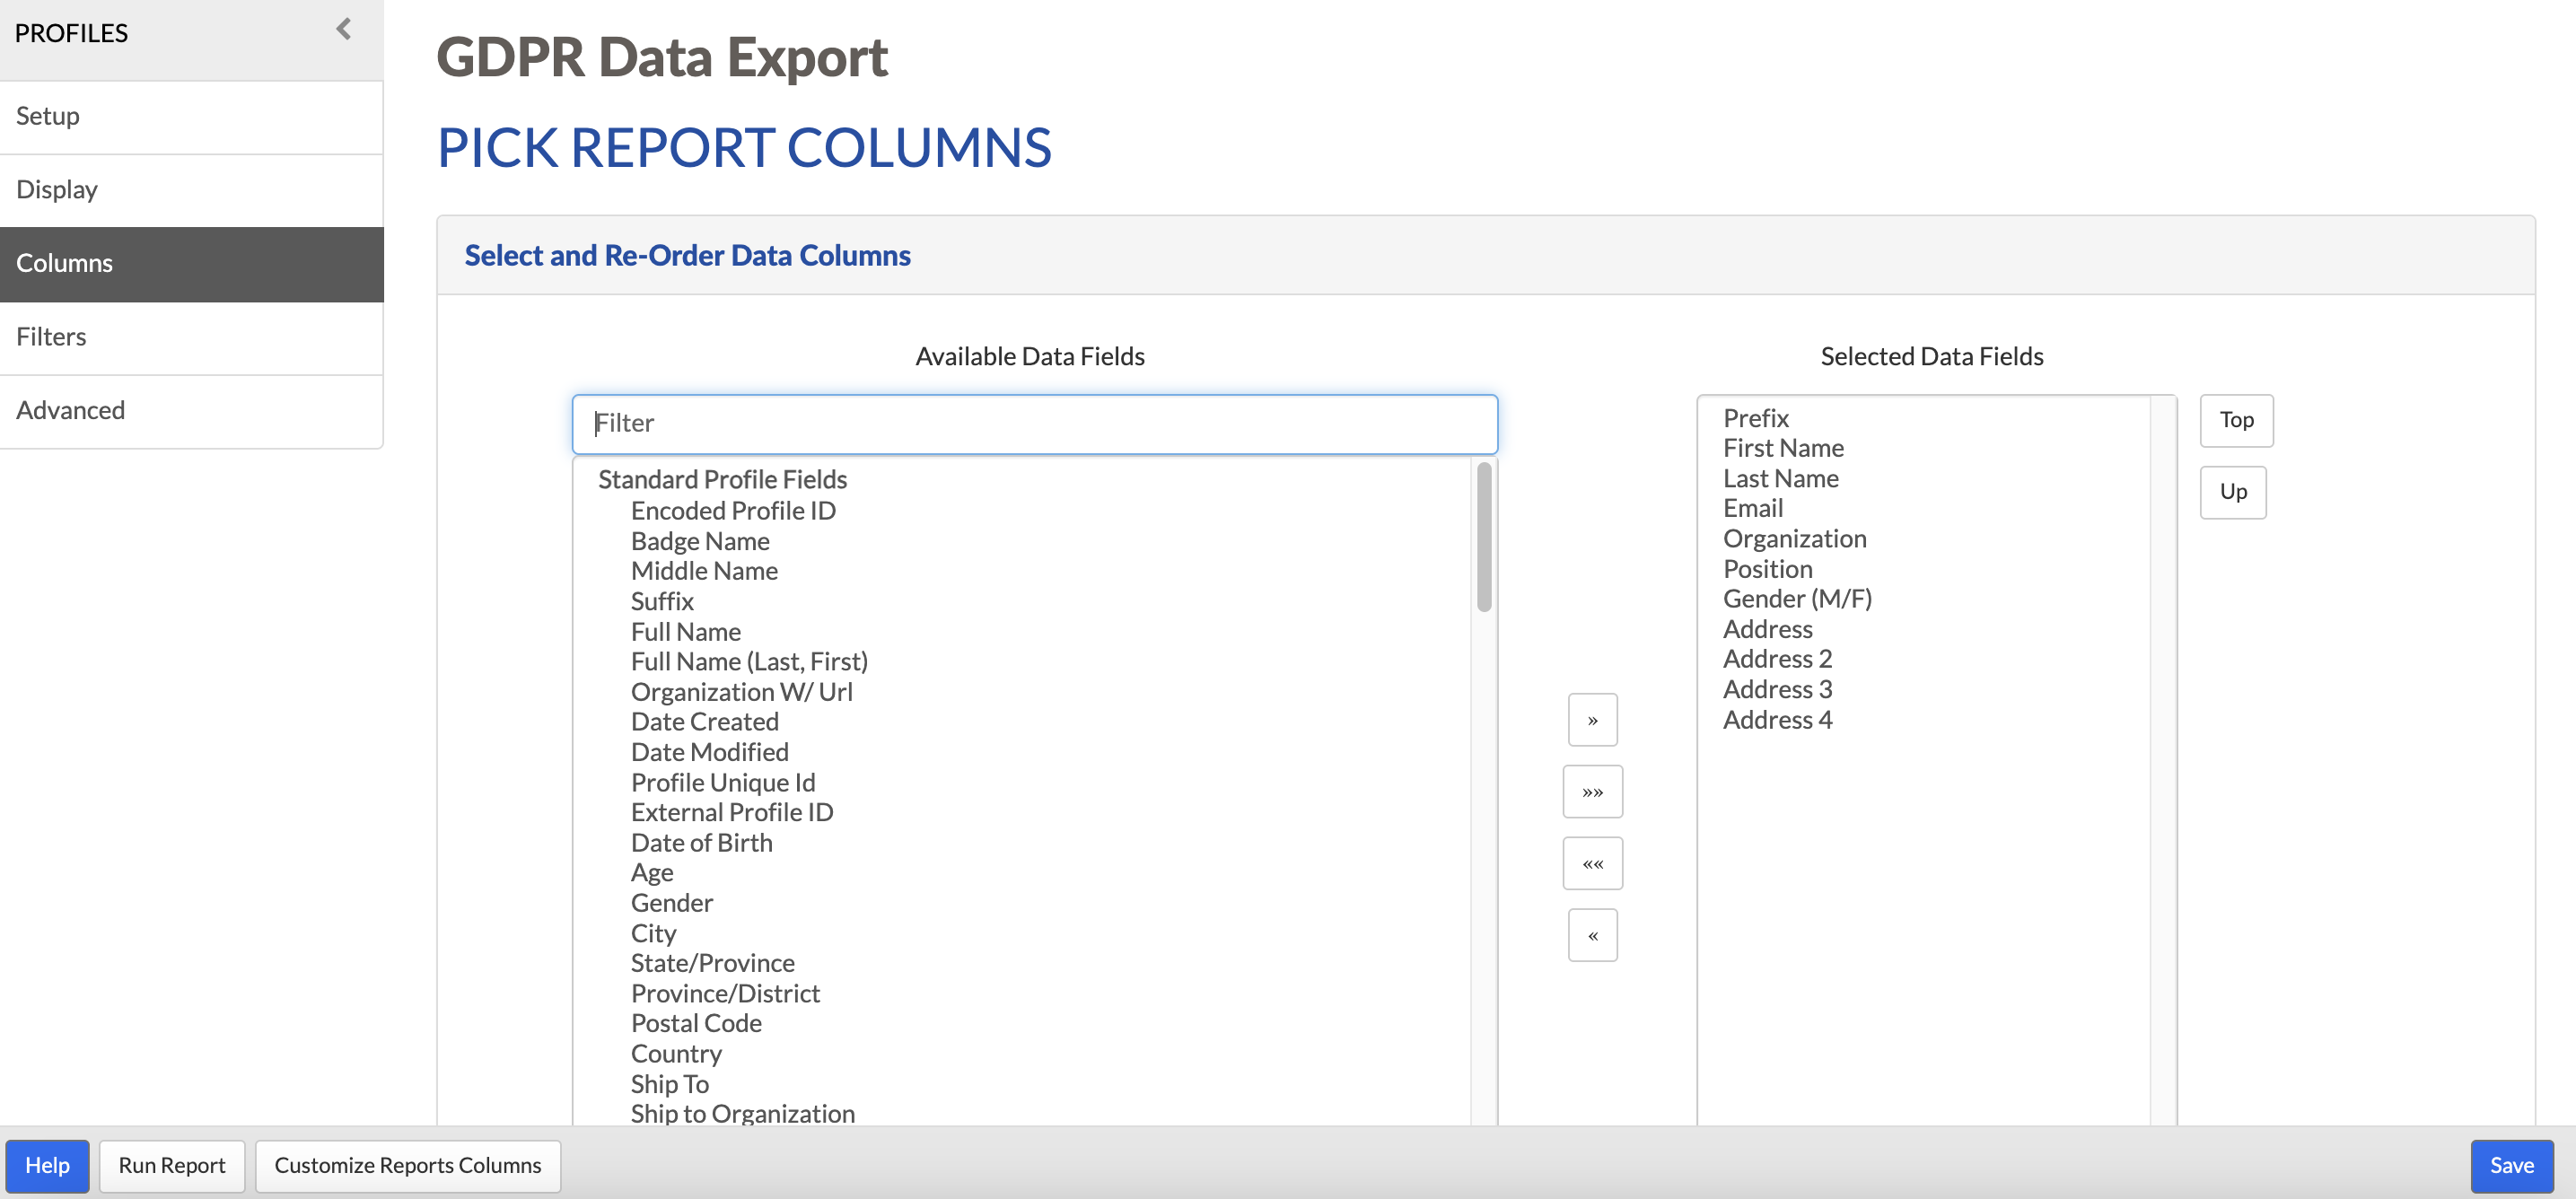Screen dimensions: 2576x1199
Task: Select Organization W/ Url option
Action: [x=741, y=693]
